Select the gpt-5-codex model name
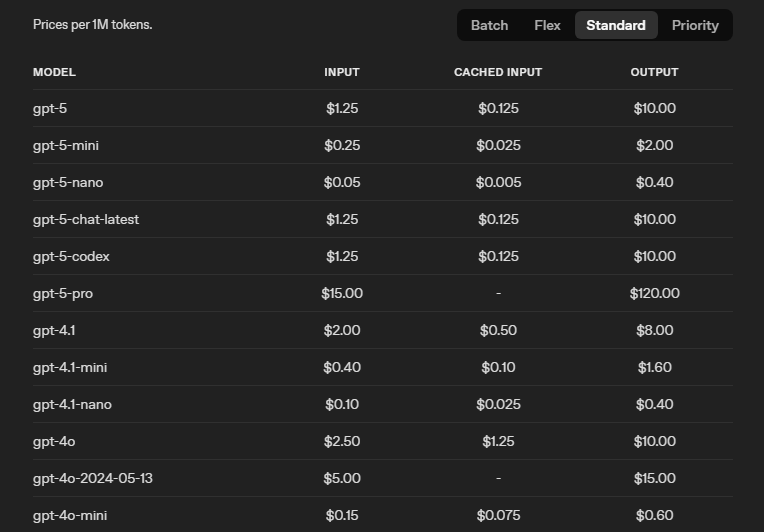Screen dimensions: 764x532 point(71,256)
